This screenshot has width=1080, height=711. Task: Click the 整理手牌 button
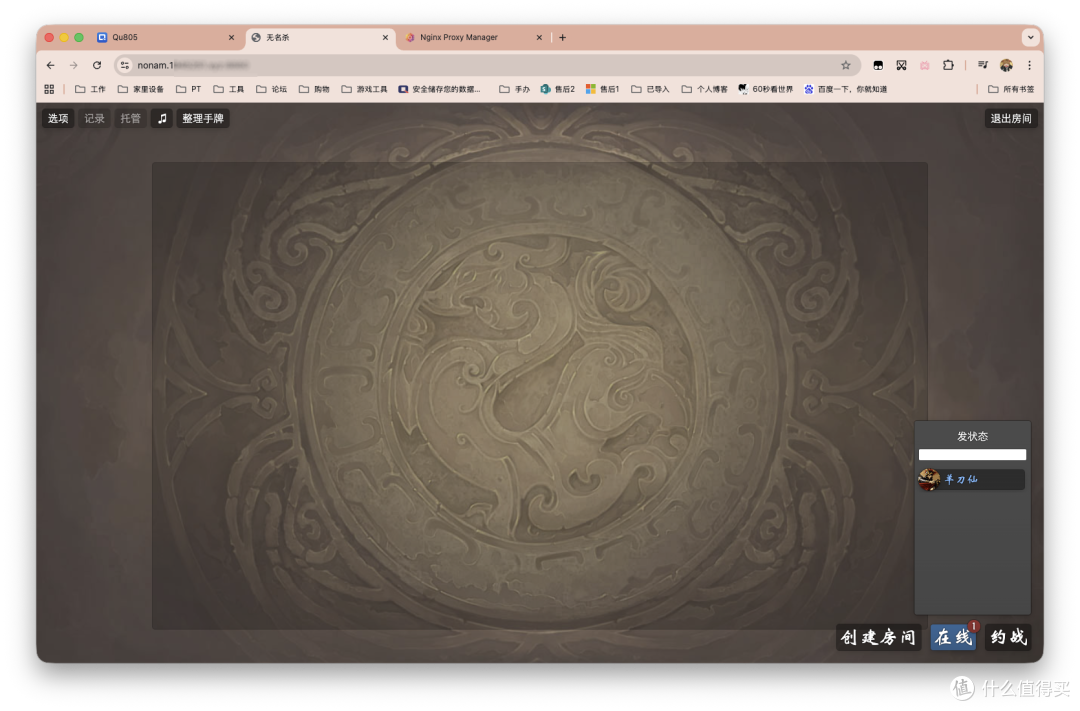tap(203, 118)
